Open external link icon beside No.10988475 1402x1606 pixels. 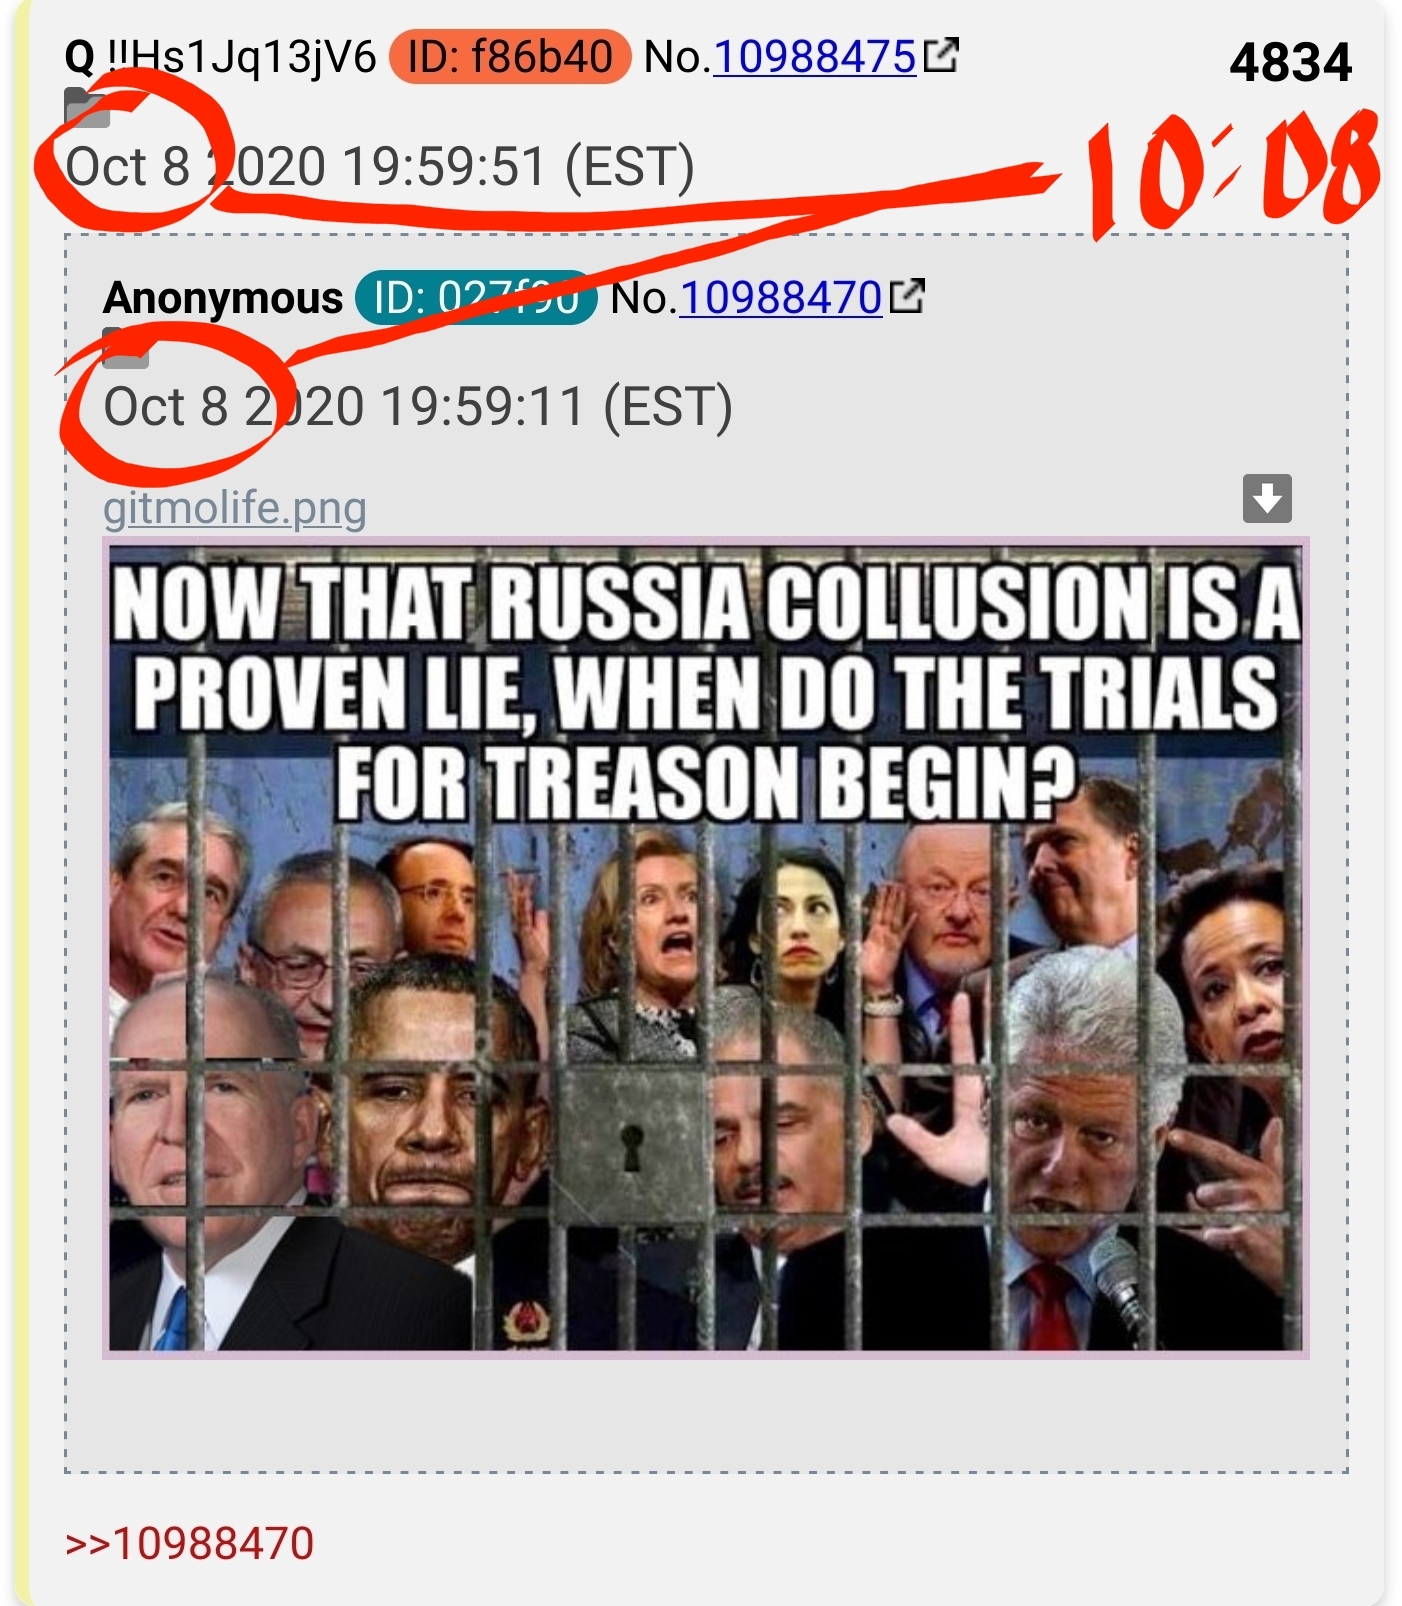pyautogui.click(x=941, y=55)
